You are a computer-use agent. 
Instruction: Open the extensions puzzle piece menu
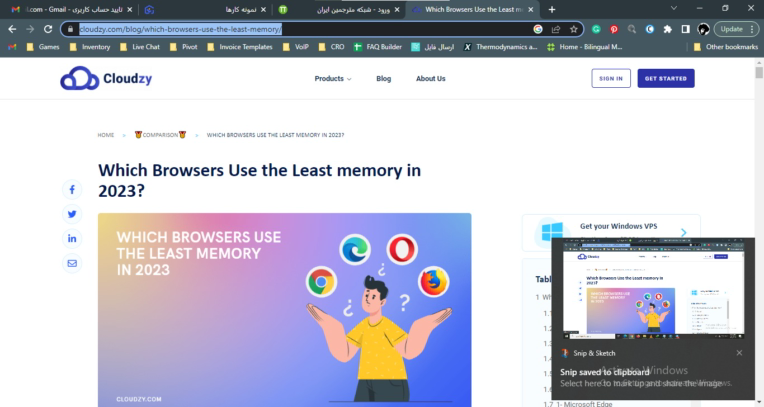coord(668,29)
